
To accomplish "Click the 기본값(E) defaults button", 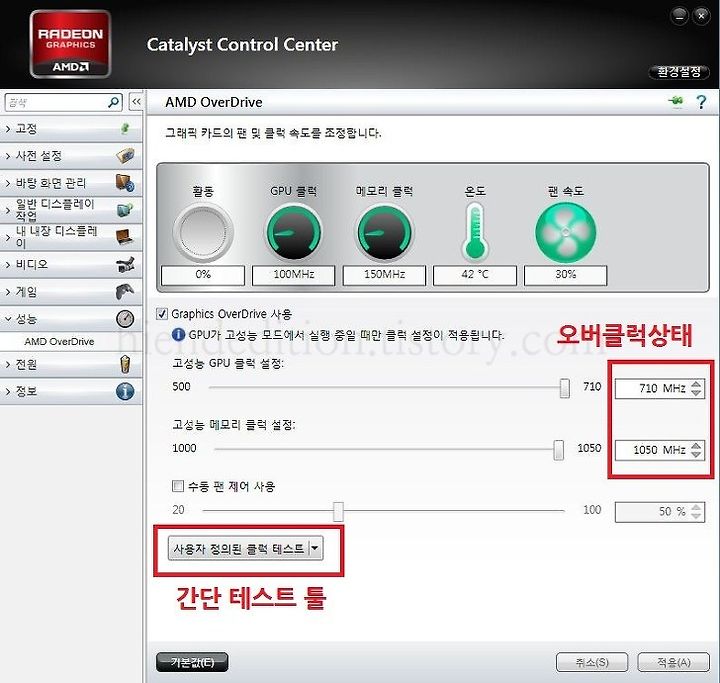I will 192,662.
